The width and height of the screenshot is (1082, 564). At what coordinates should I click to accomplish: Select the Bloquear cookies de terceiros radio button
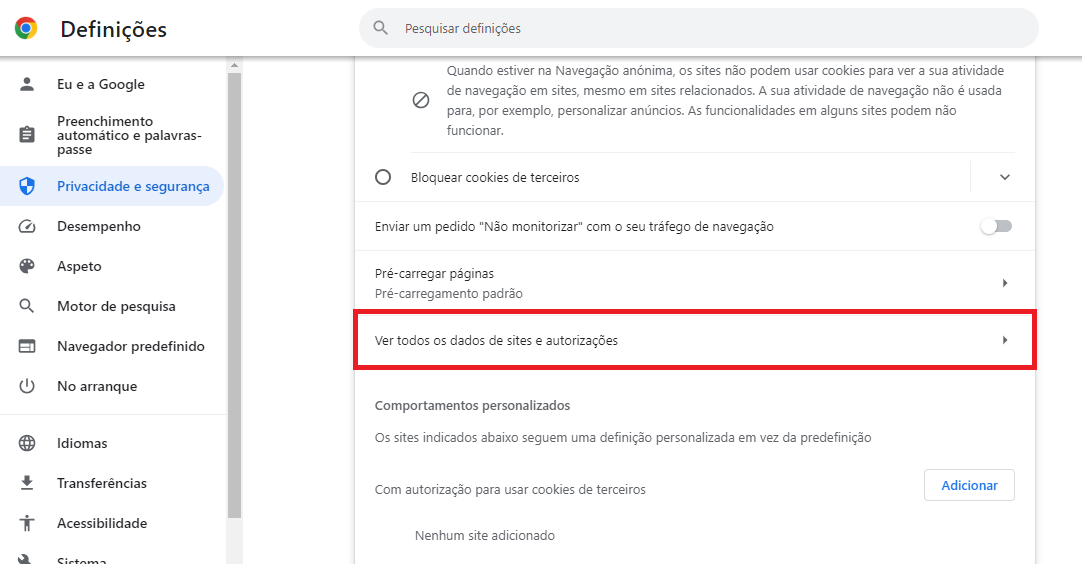tap(383, 177)
